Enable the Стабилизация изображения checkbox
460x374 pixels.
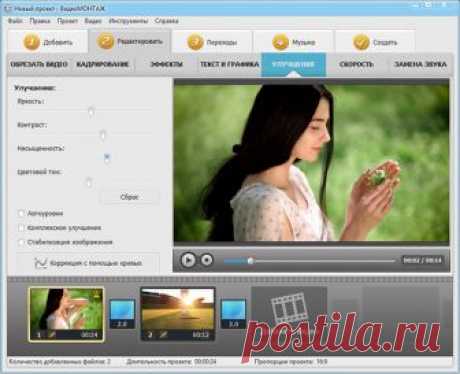(x=21, y=242)
